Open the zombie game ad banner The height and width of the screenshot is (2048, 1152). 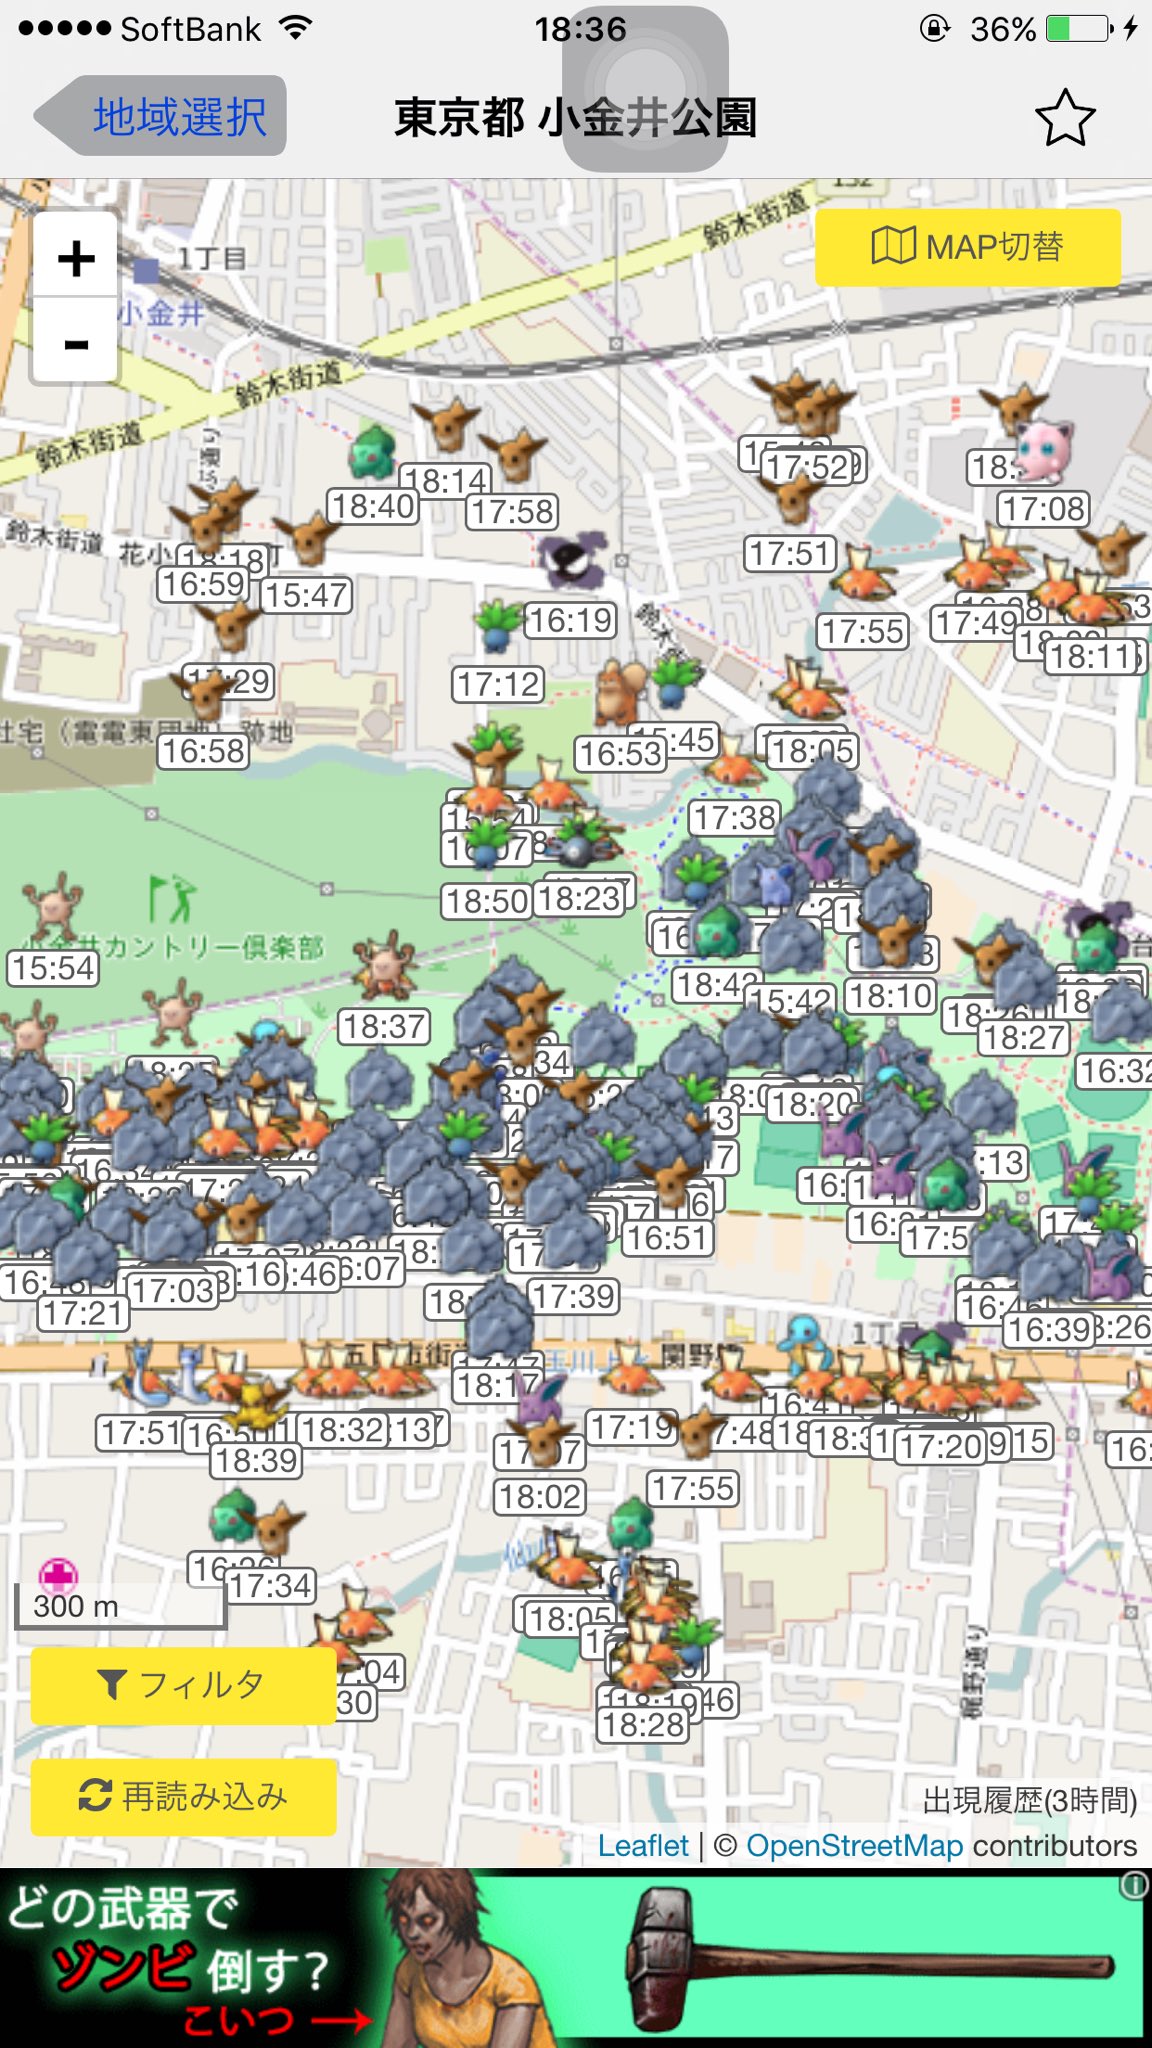[576, 1958]
